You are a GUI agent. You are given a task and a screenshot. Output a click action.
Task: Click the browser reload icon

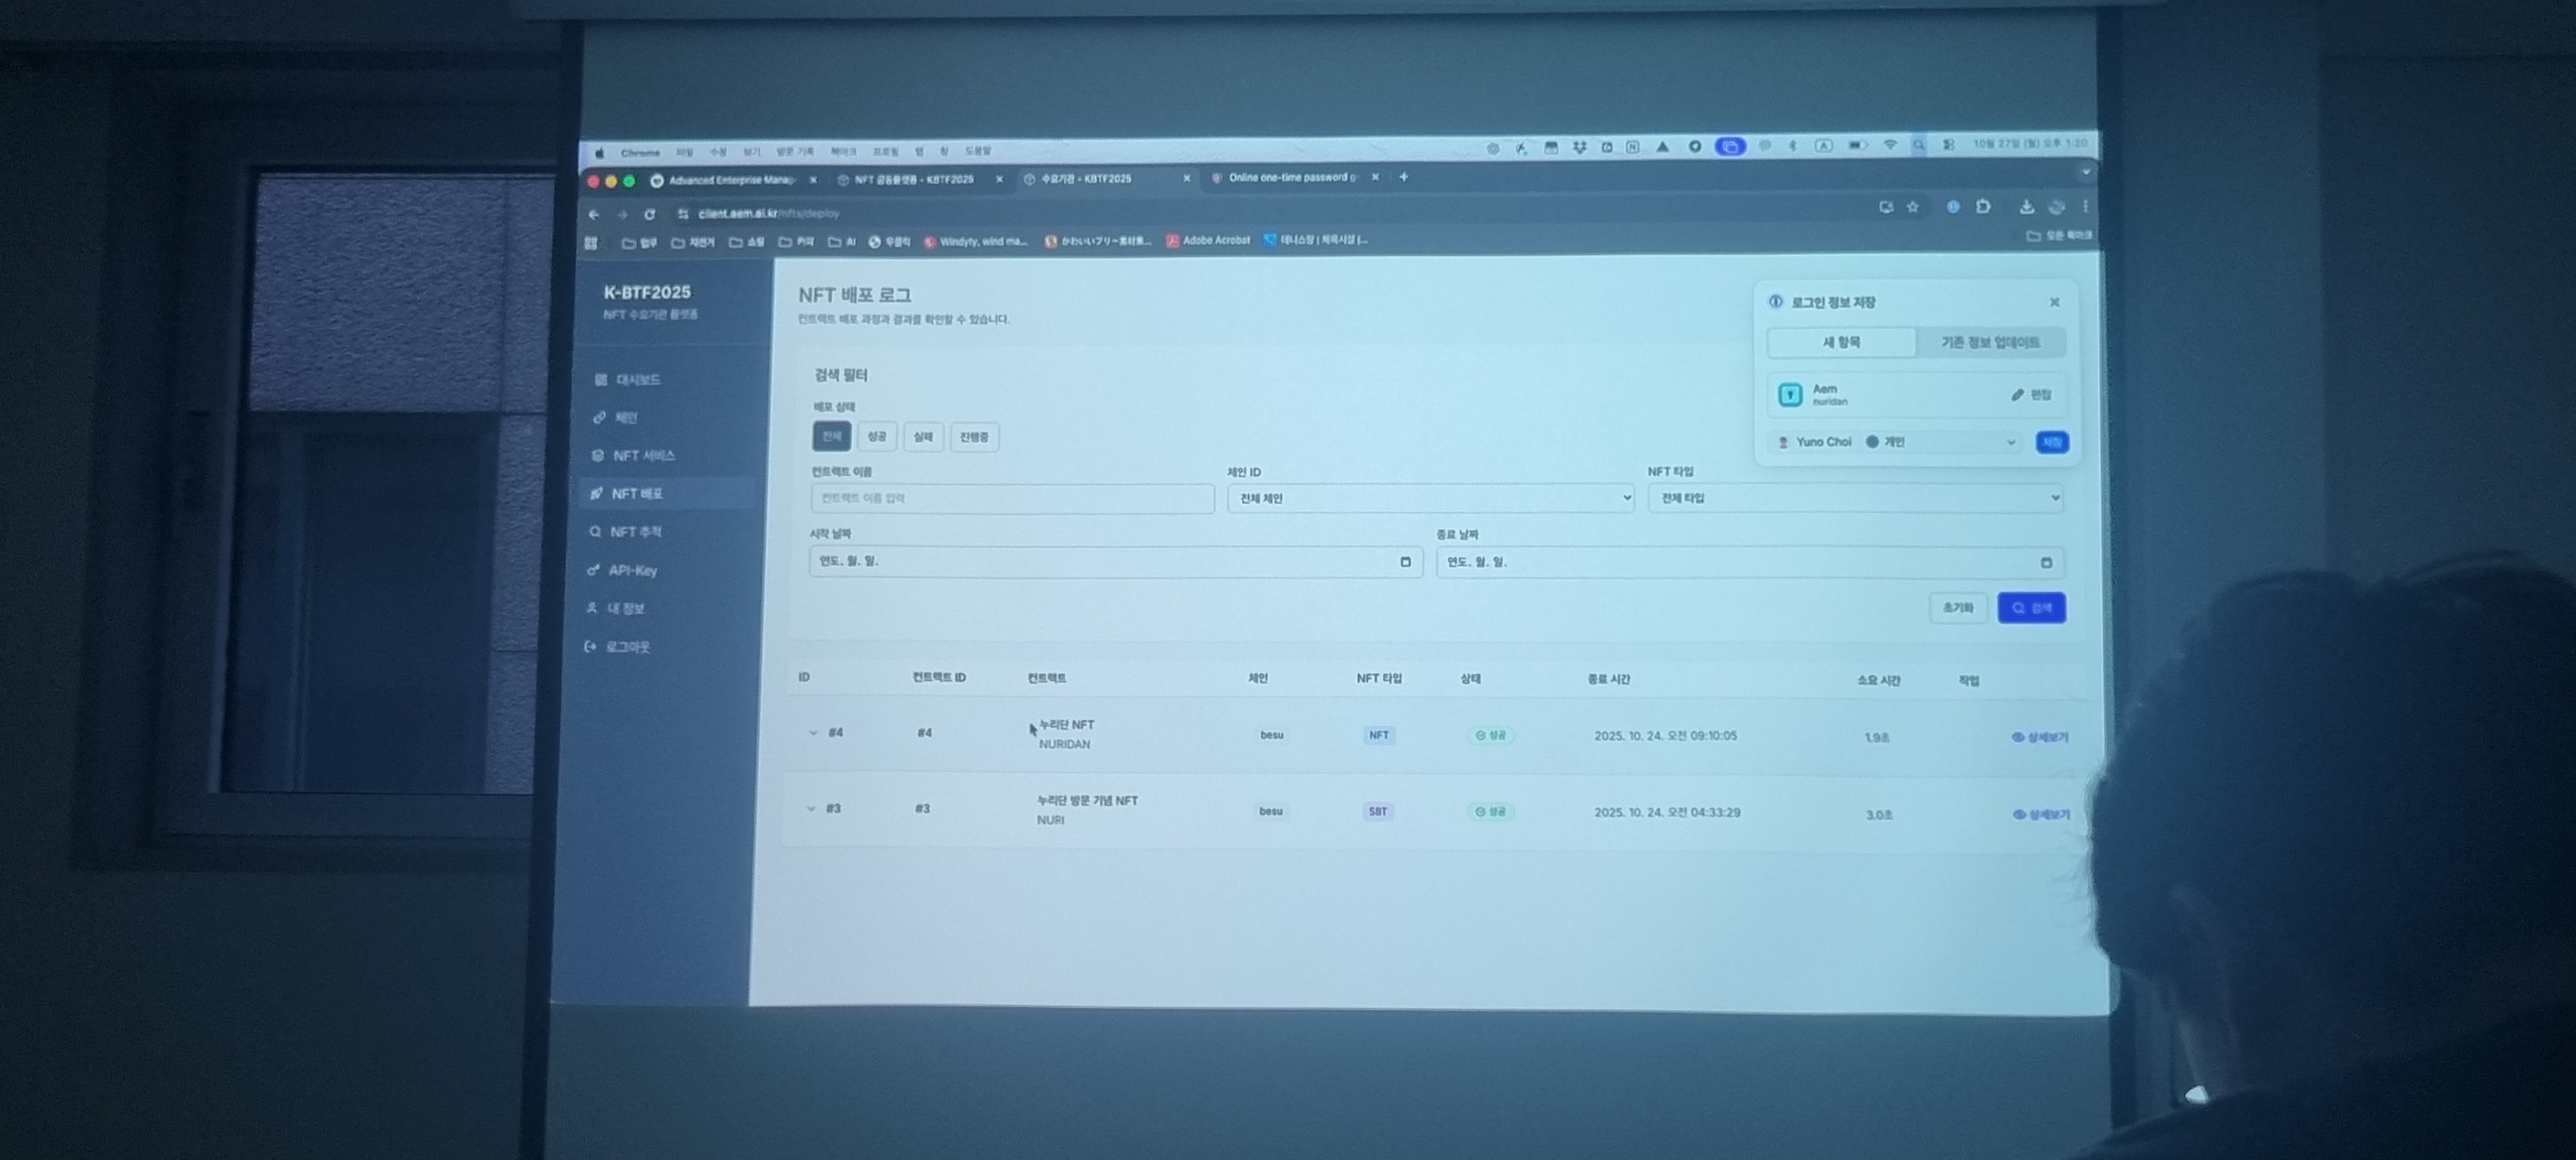(650, 214)
